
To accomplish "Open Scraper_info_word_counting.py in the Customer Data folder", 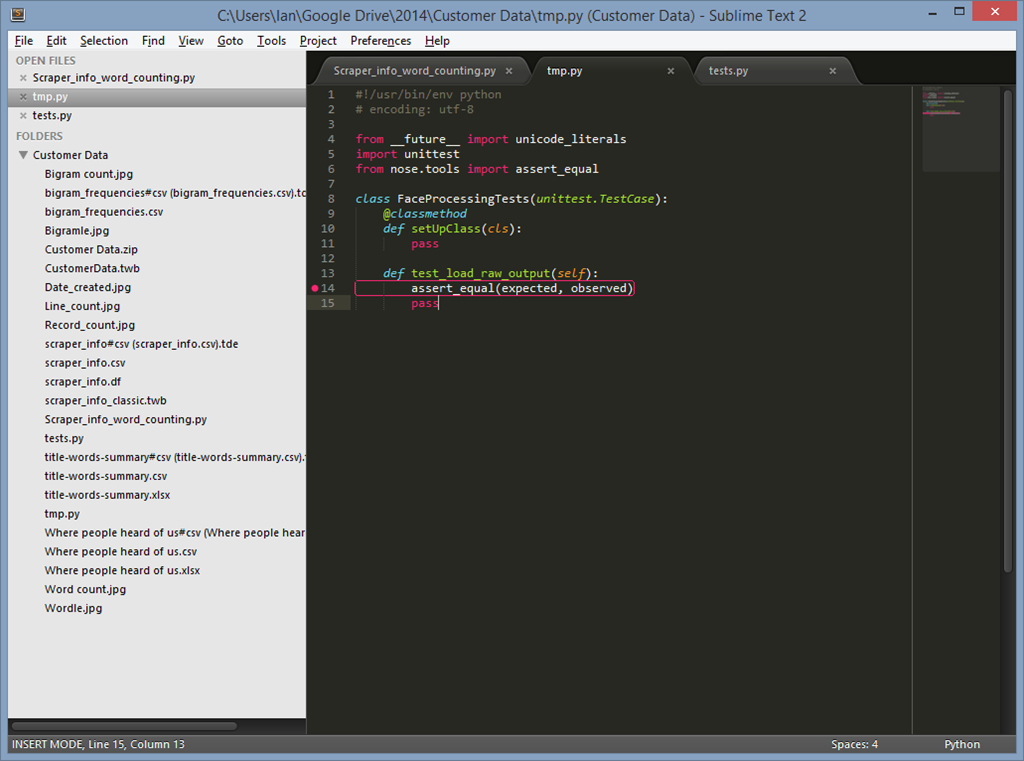I will pyautogui.click(x=125, y=419).
